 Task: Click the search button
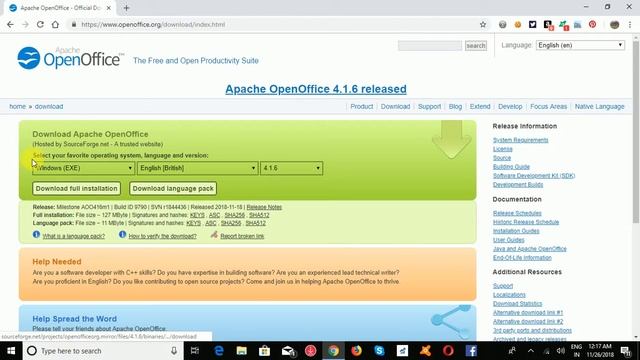[476, 46]
